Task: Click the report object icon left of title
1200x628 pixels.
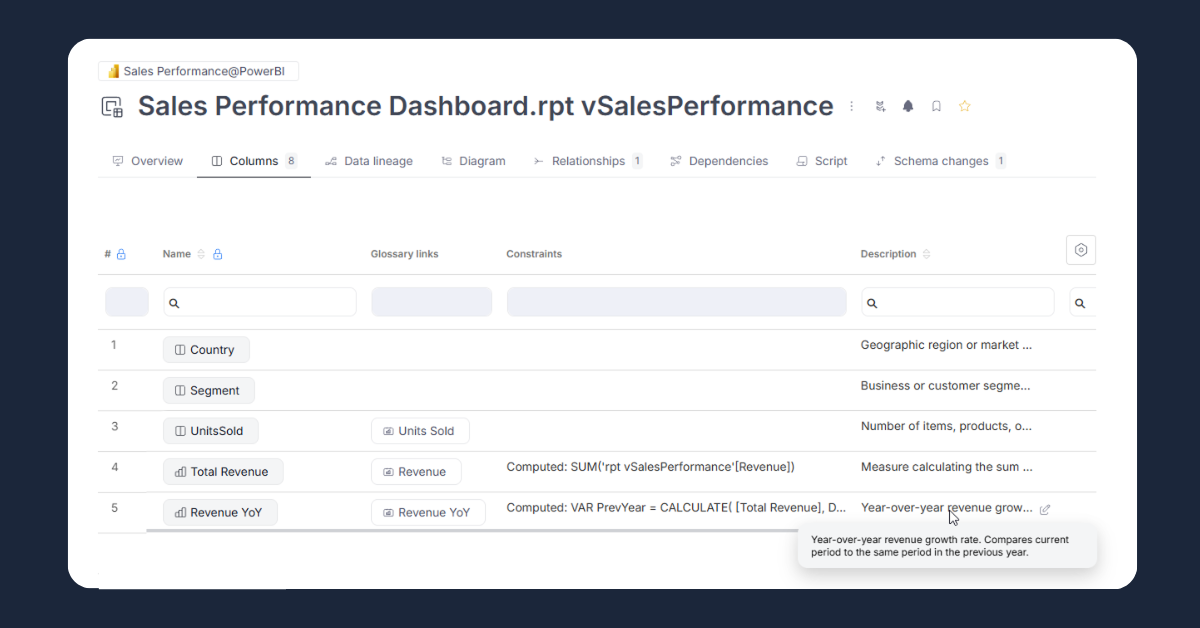Action: (113, 107)
